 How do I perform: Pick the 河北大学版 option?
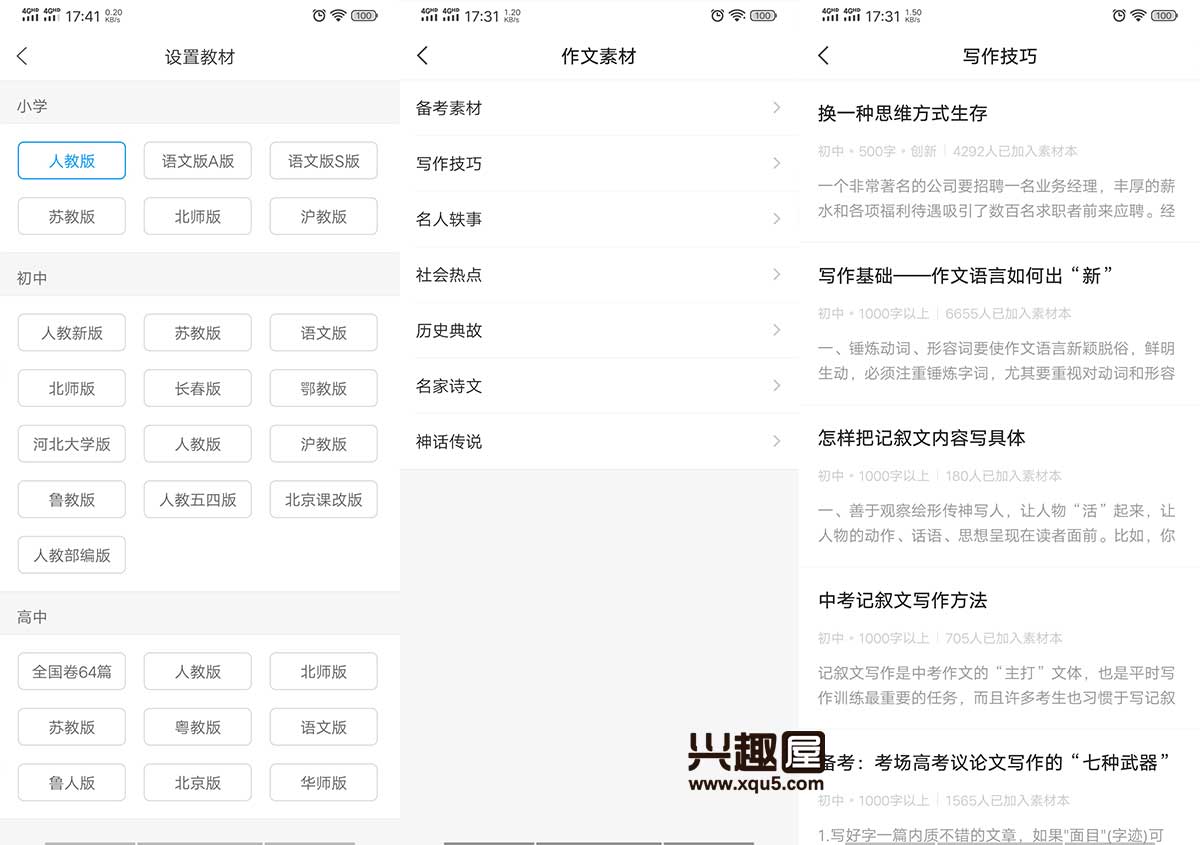tap(72, 444)
